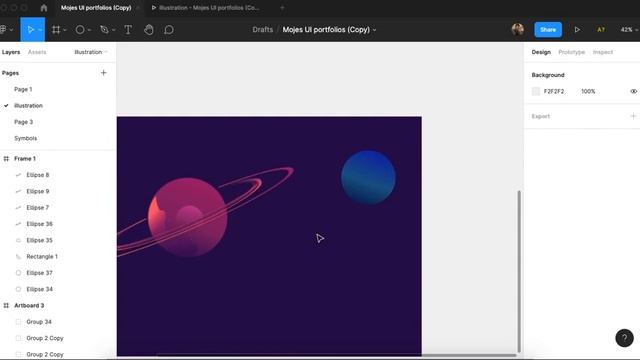Select the Pen tool
The width and height of the screenshot is (640, 360).
pyautogui.click(x=104, y=29)
